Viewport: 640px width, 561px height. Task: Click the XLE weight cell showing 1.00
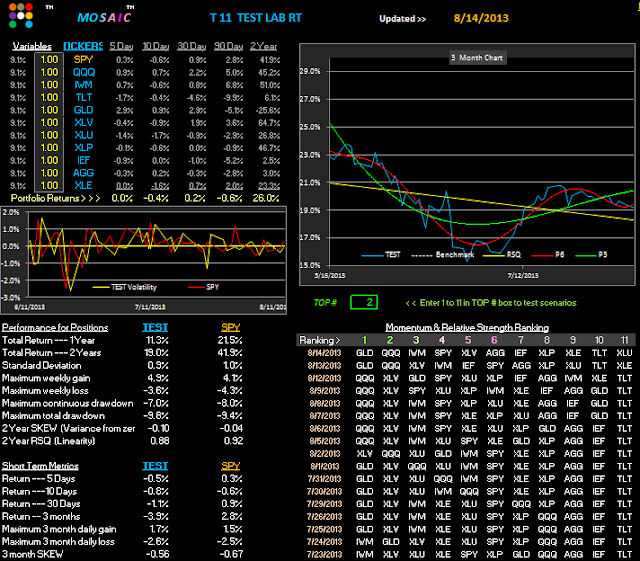pos(49,185)
